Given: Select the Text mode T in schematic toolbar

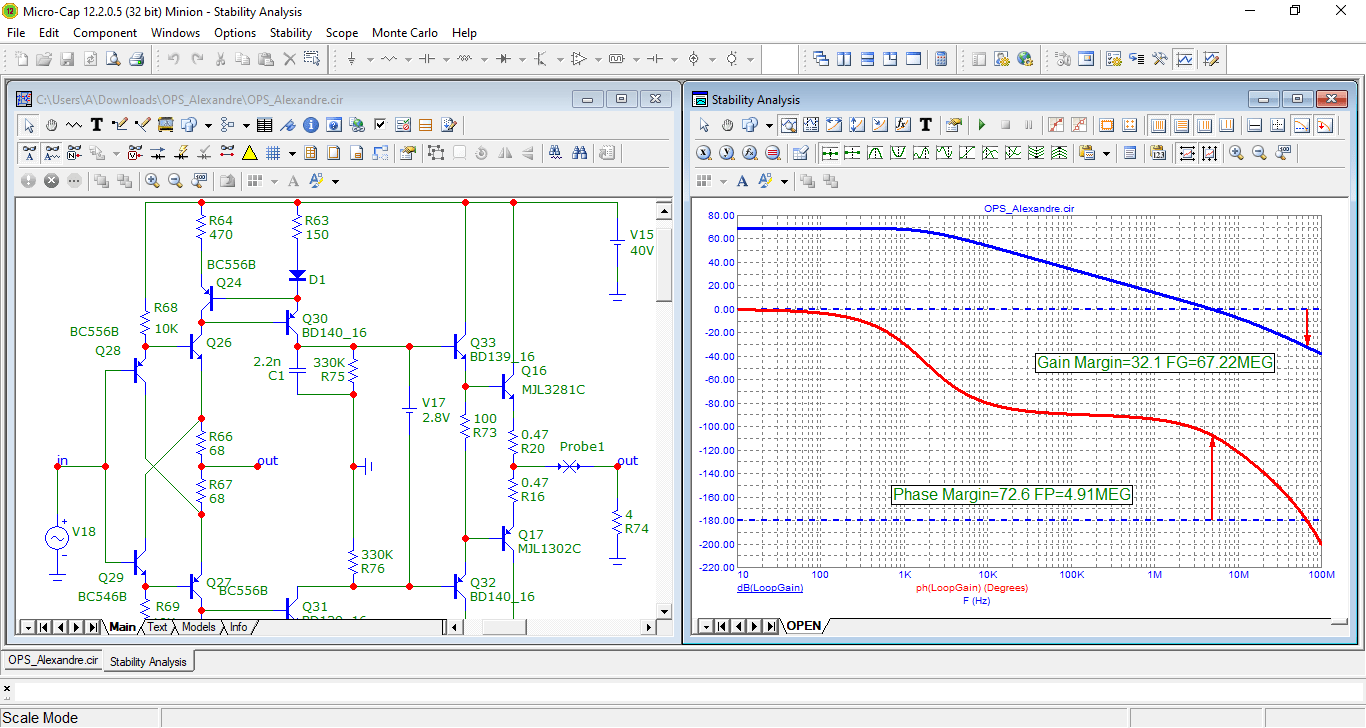Looking at the screenshot, I should click(97, 125).
